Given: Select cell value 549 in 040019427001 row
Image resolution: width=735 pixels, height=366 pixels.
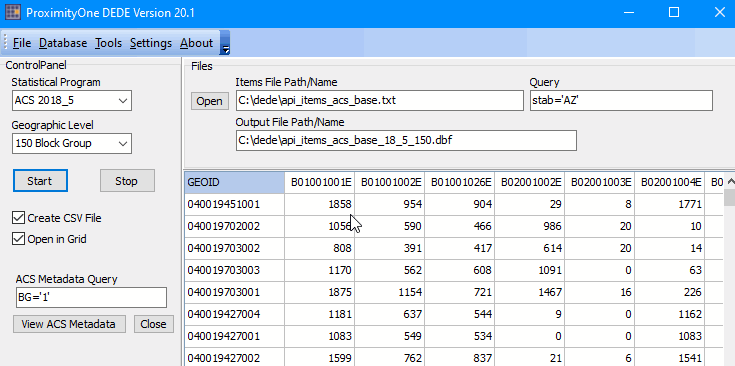Looking at the screenshot, I should pos(390,336).
